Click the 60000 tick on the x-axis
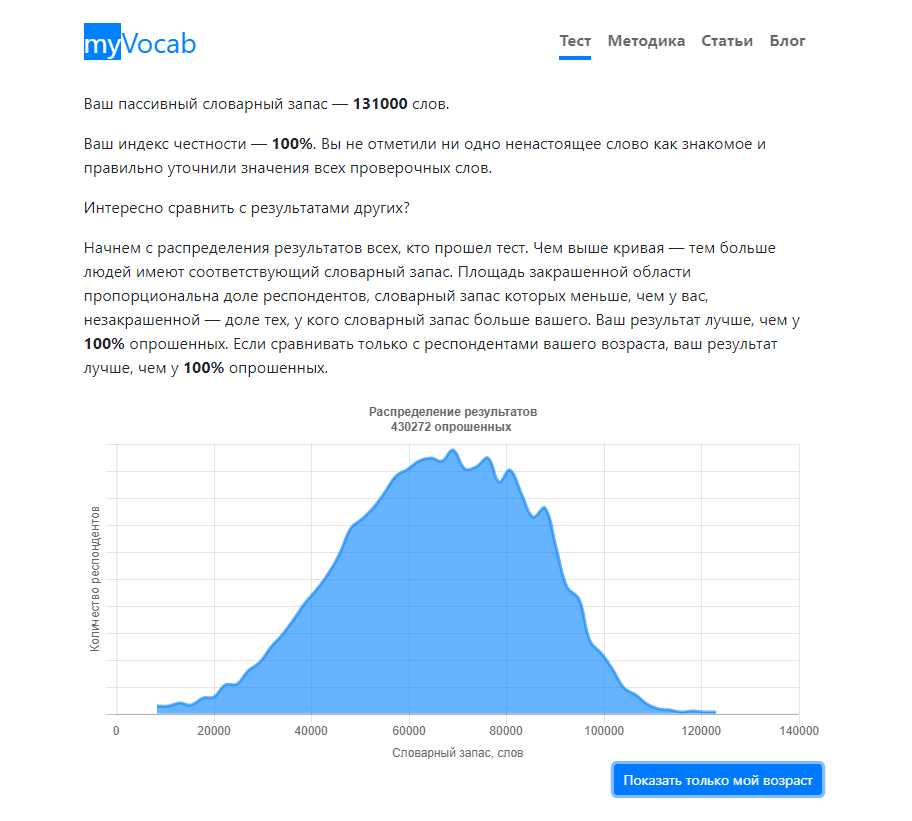Image resolution: width=912 pixels, height=821 pixels. 409,731
